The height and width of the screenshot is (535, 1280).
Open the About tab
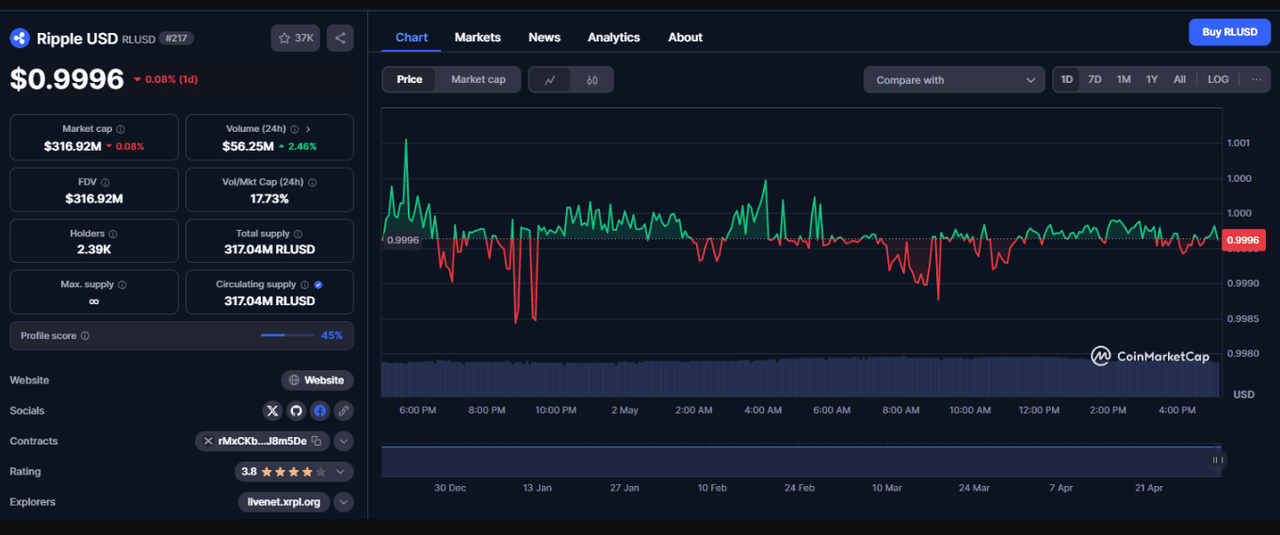pyautogui.click(x=685, y=37)
